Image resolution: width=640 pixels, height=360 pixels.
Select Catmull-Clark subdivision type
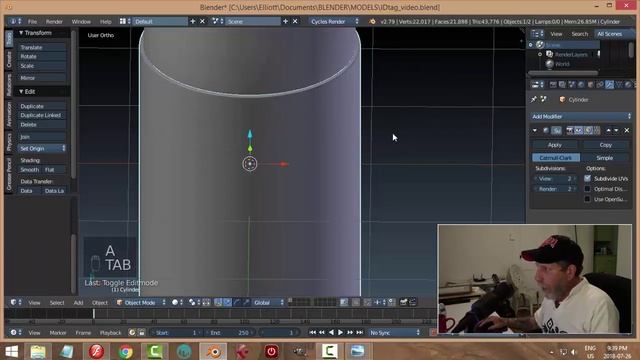point(556,158)
